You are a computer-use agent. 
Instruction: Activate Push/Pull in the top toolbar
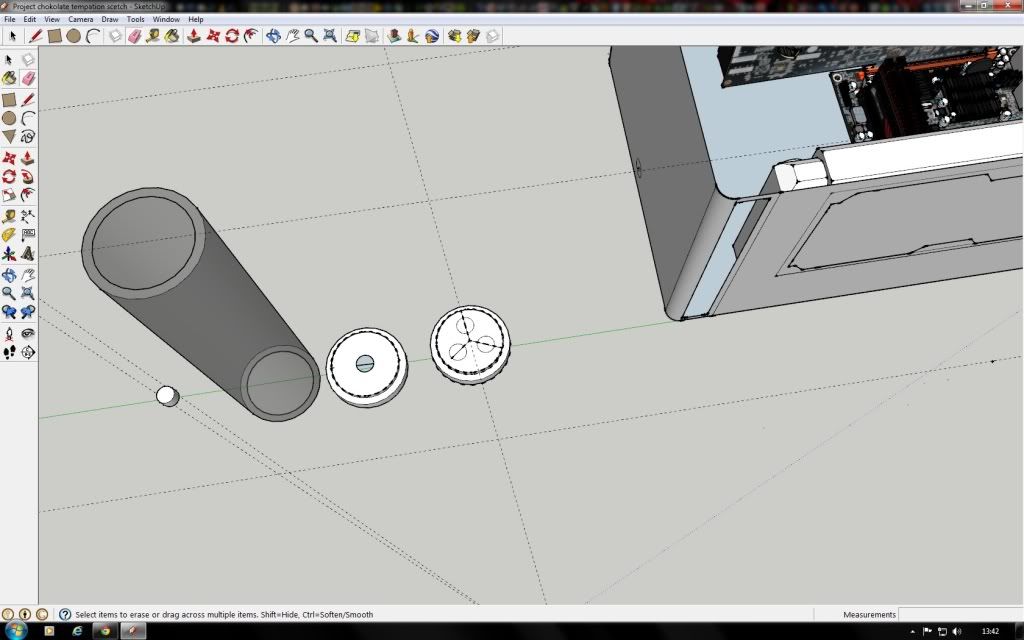[x=193, y=36]
